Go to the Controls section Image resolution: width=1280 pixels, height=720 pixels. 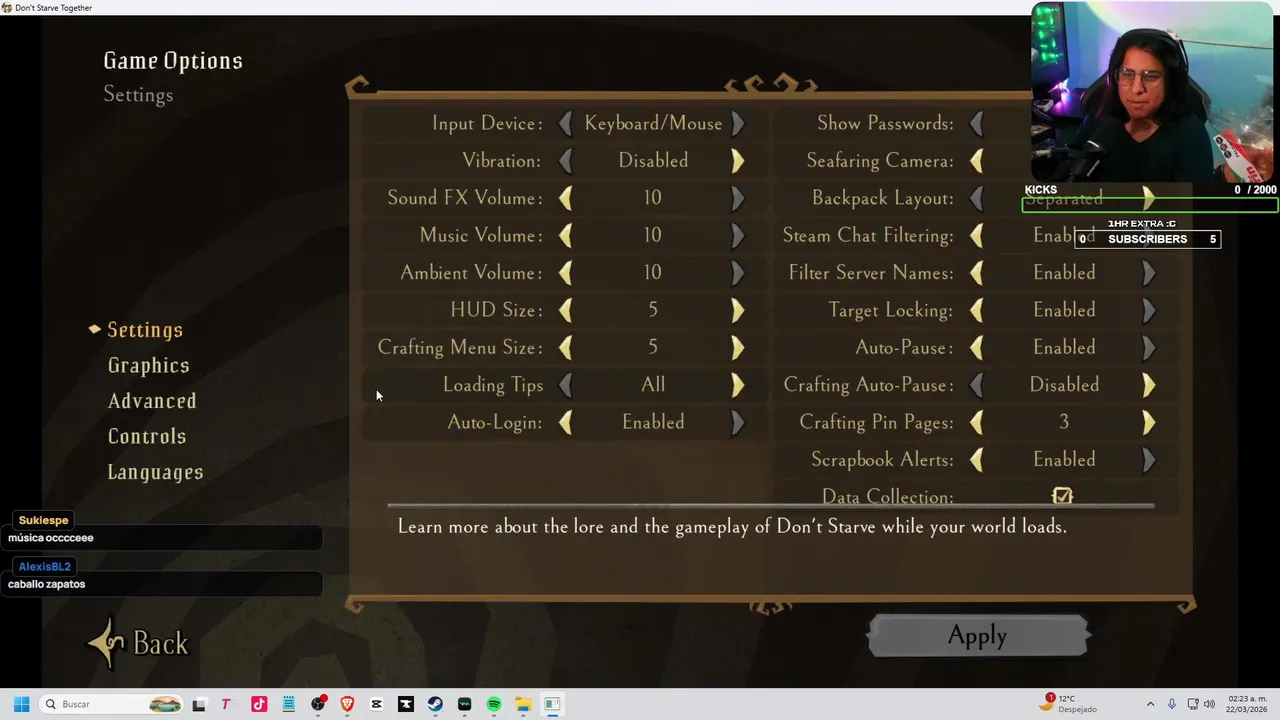pos(147,437)
